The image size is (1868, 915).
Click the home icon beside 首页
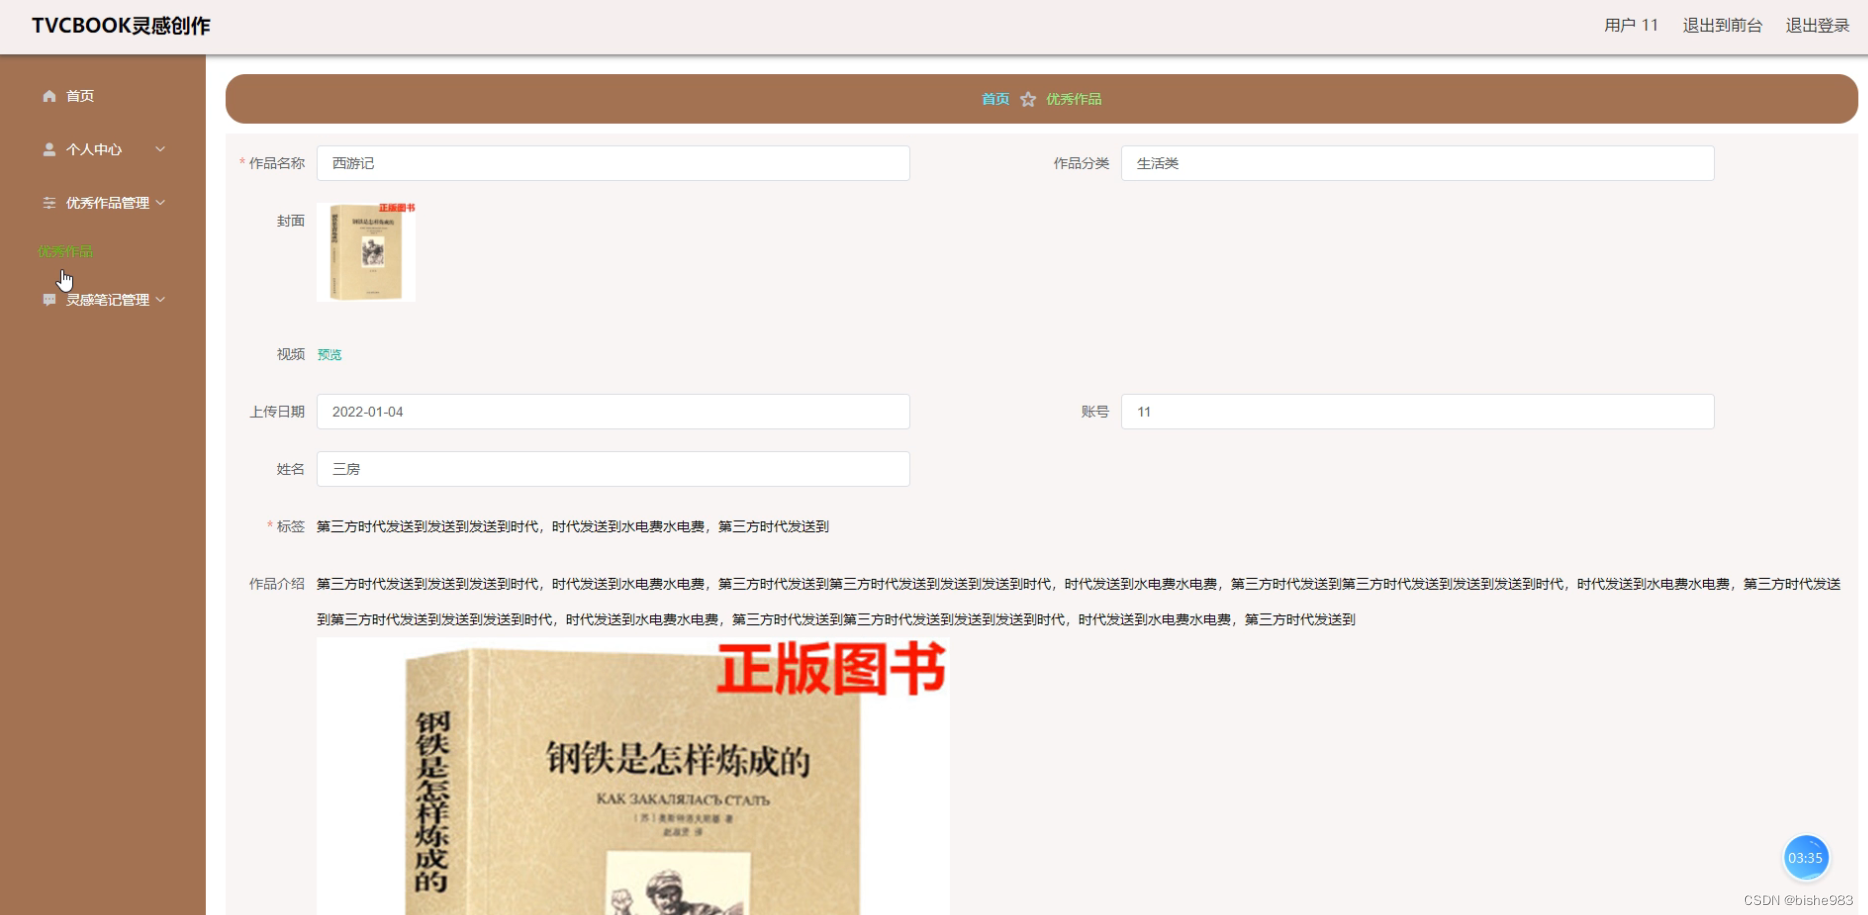pos(48,96)
